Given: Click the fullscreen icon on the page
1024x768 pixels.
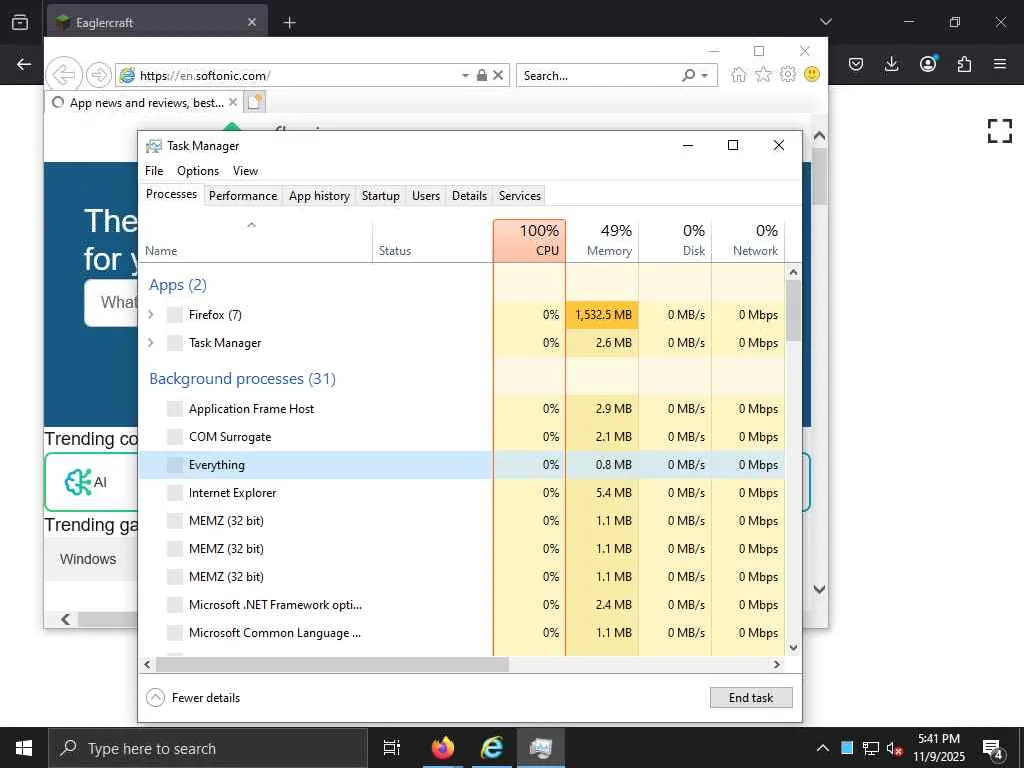Looking at the screenshot, I should [x=1000, y=131].
